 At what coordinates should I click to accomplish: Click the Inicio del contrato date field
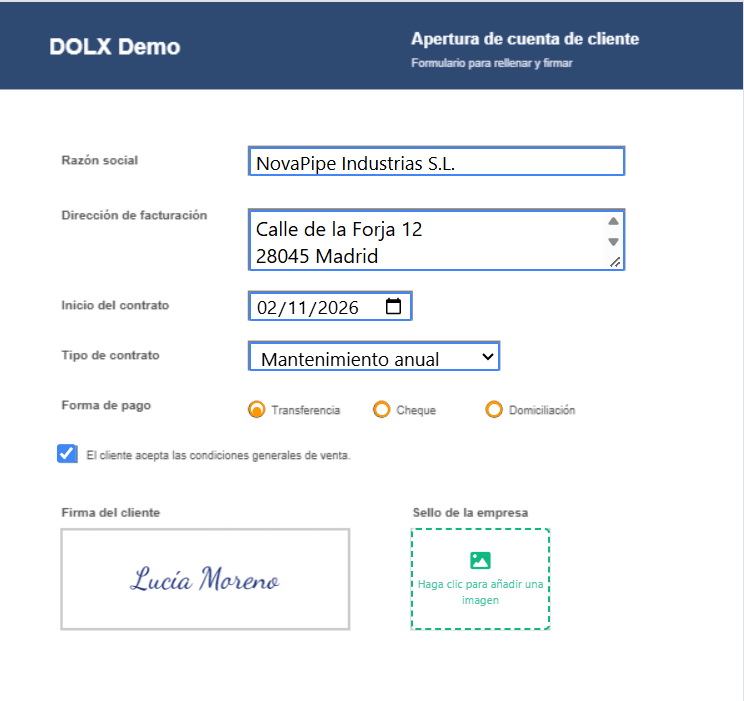coord(330,307)
